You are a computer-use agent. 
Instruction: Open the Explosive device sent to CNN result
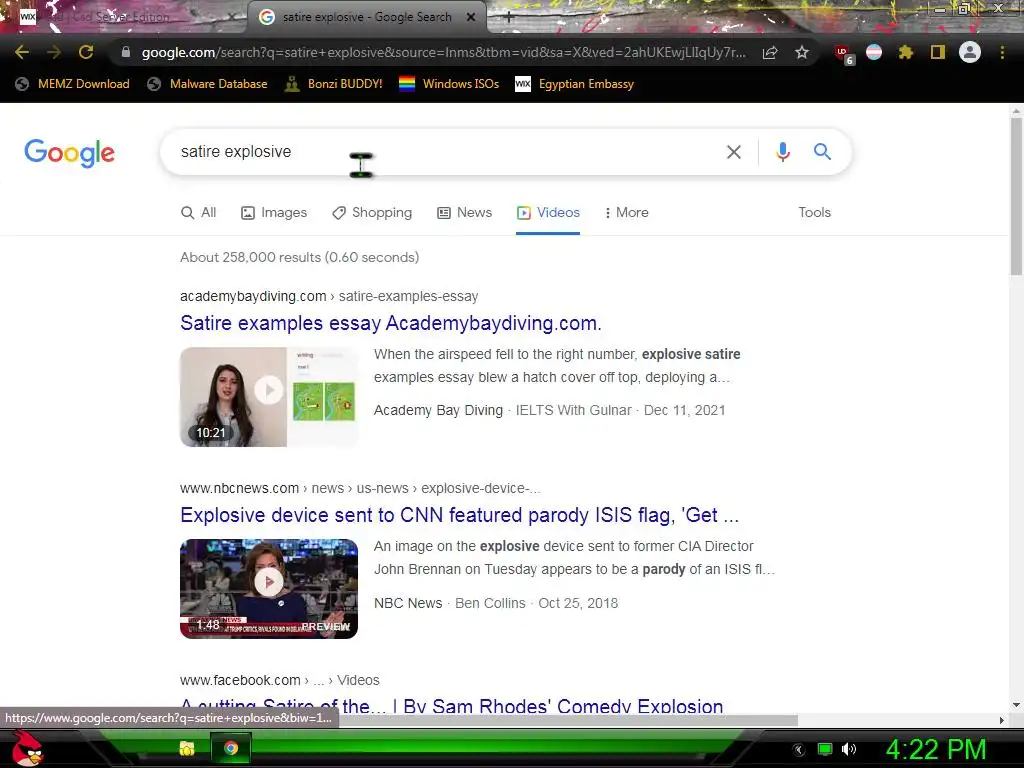(x=459, y=515)
